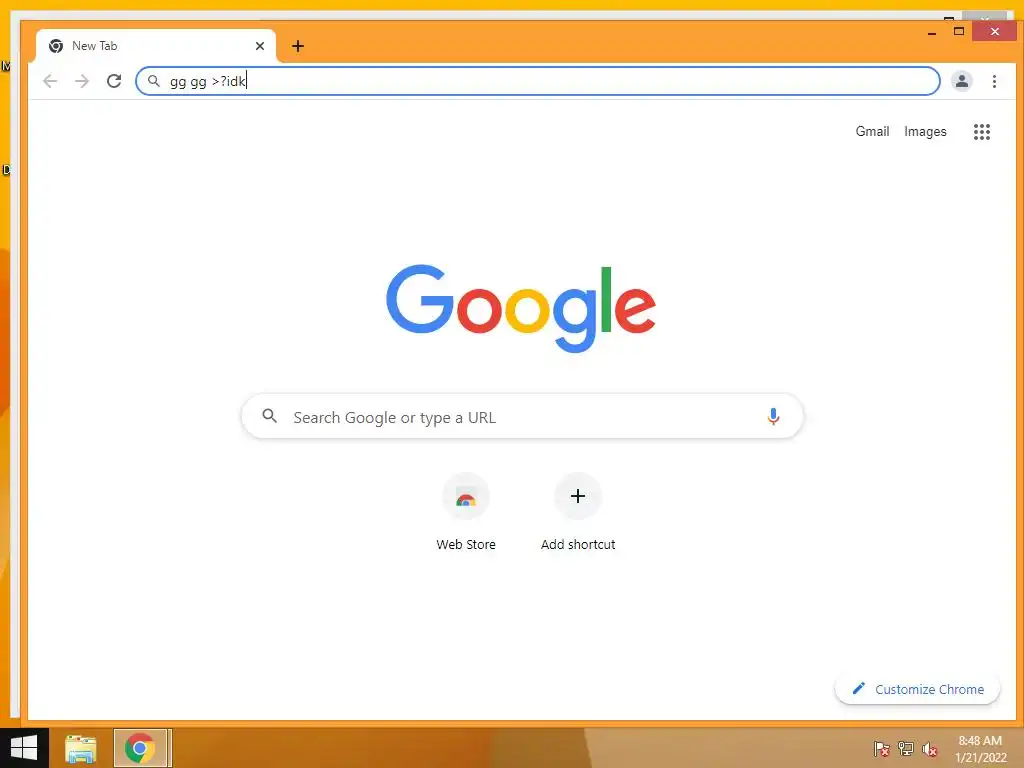Focus the address bar with typed text

tap(537, 81)
